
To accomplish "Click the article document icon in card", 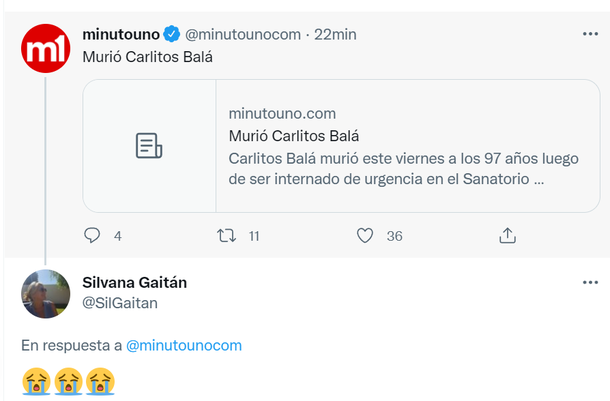I will pyautogui.click(x=149, y=146).
